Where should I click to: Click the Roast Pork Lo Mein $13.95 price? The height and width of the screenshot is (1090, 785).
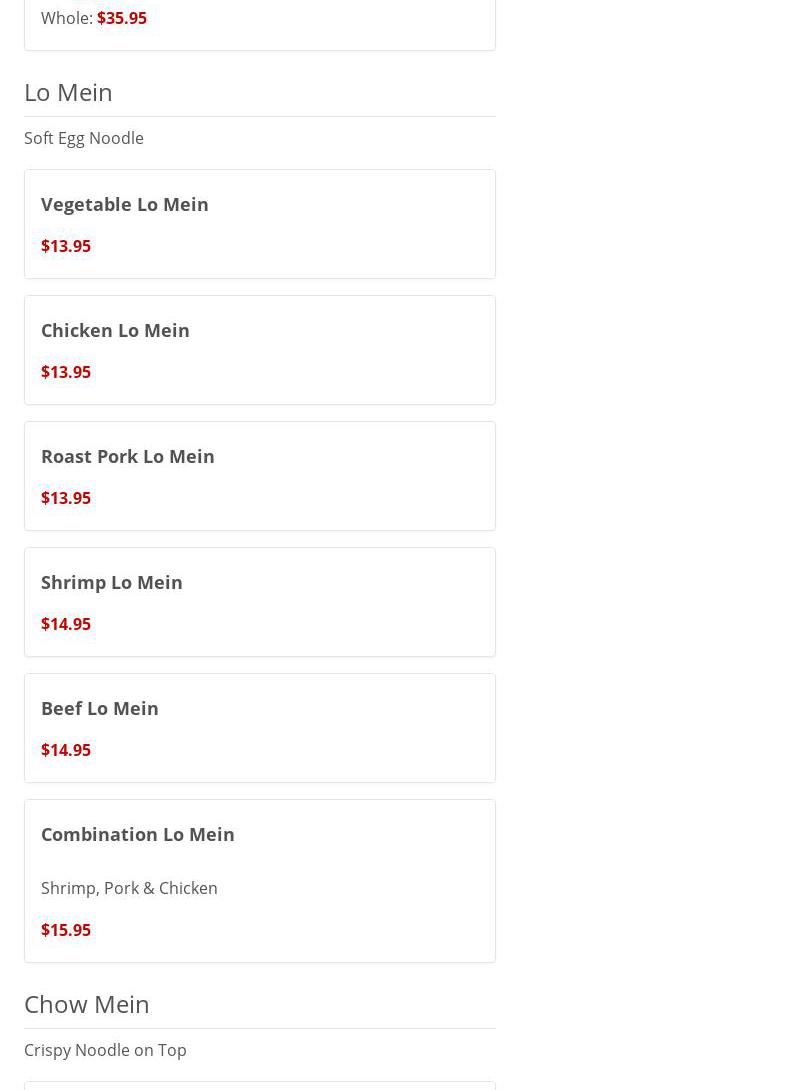(x=66, y=498)
